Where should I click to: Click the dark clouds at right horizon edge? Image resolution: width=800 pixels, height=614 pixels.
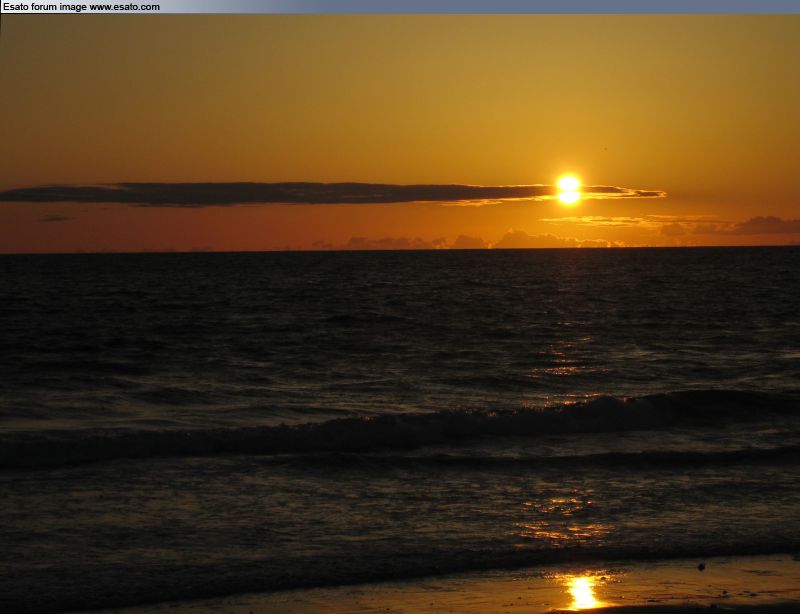765,226
